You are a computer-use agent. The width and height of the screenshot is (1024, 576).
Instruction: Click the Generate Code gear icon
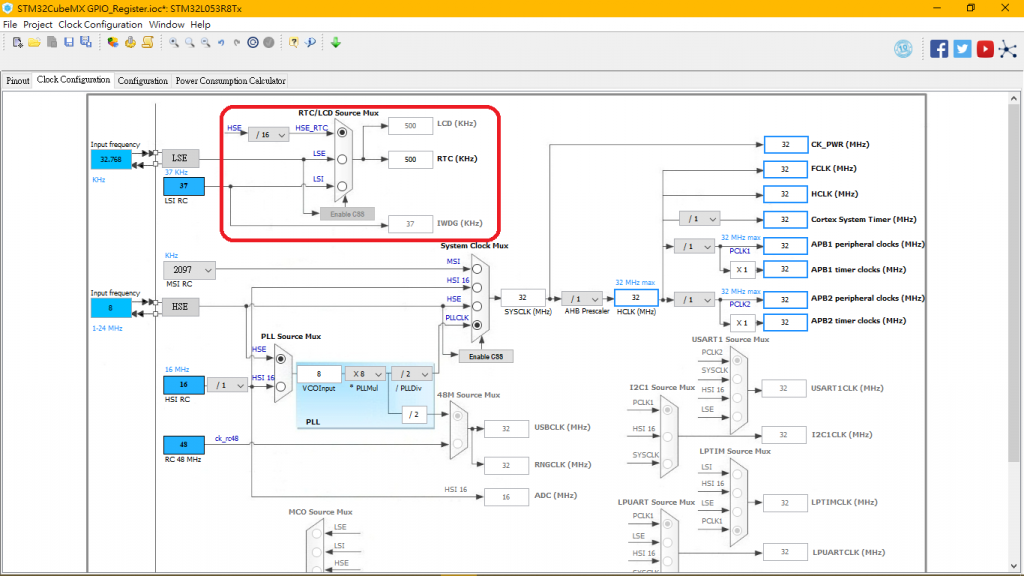[130, 42]
